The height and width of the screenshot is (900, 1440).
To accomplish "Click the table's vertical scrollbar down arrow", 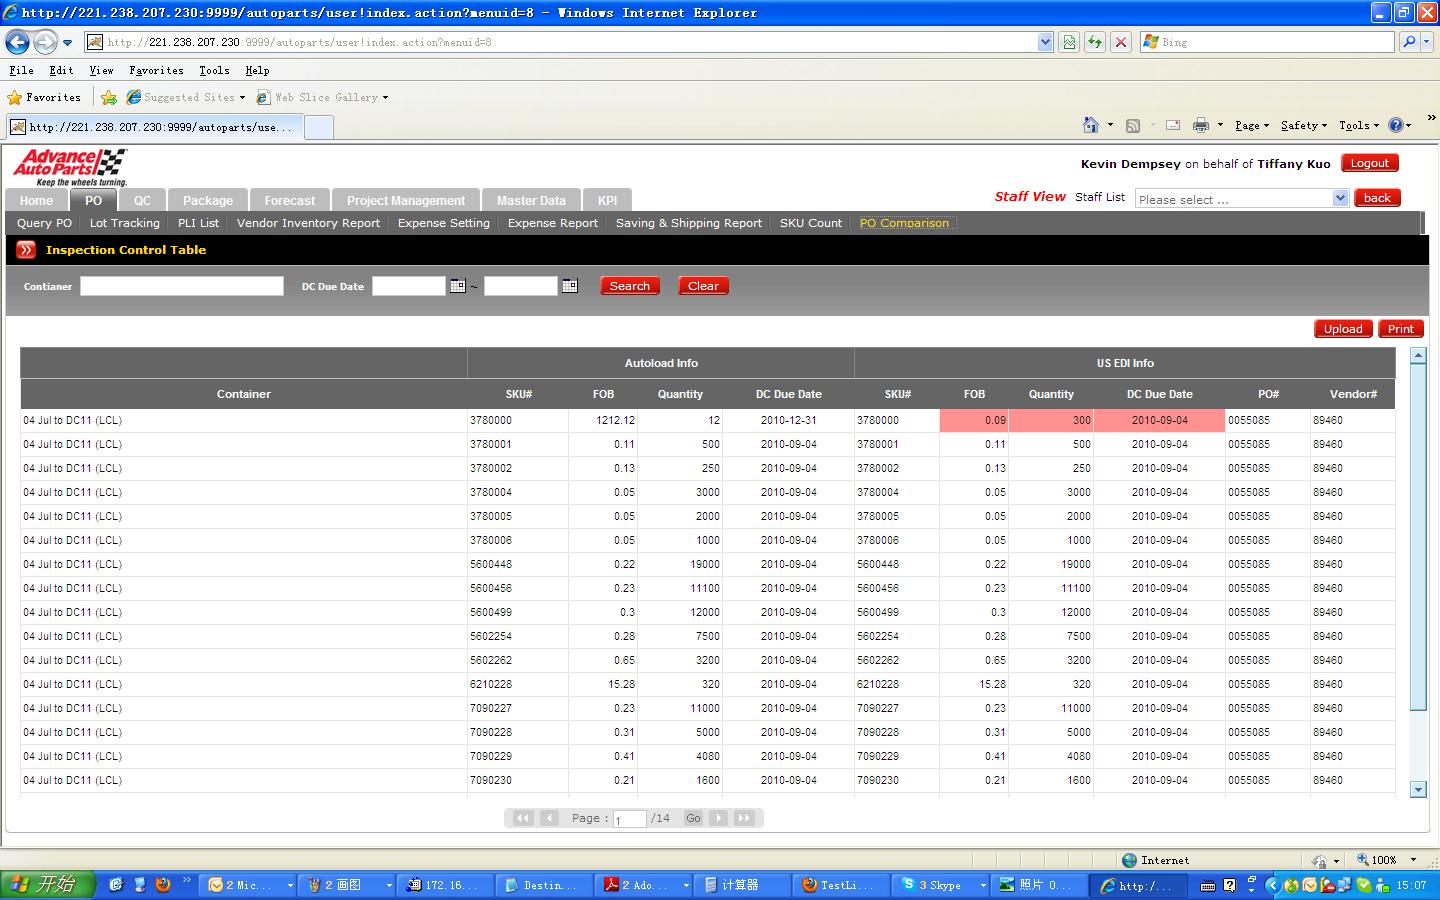I will coord(1418,789).
